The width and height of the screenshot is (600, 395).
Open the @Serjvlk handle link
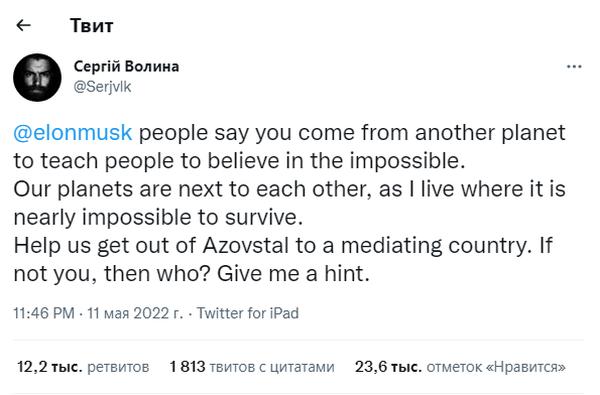tap(102, 87)
